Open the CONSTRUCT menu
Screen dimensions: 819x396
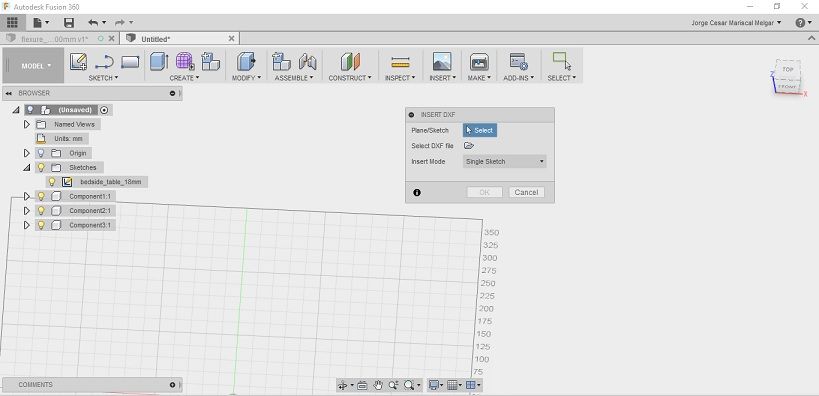(x=350, y=78)
